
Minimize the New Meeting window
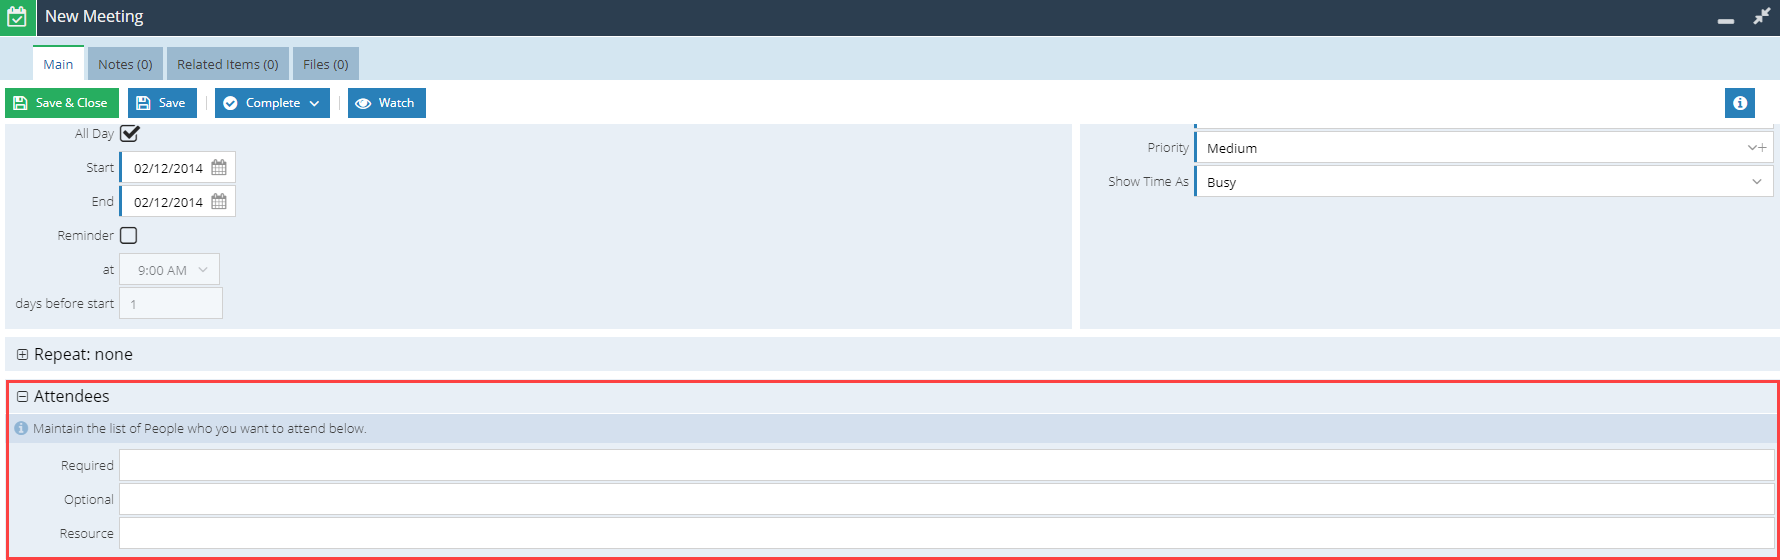(x=1726, y=19)
